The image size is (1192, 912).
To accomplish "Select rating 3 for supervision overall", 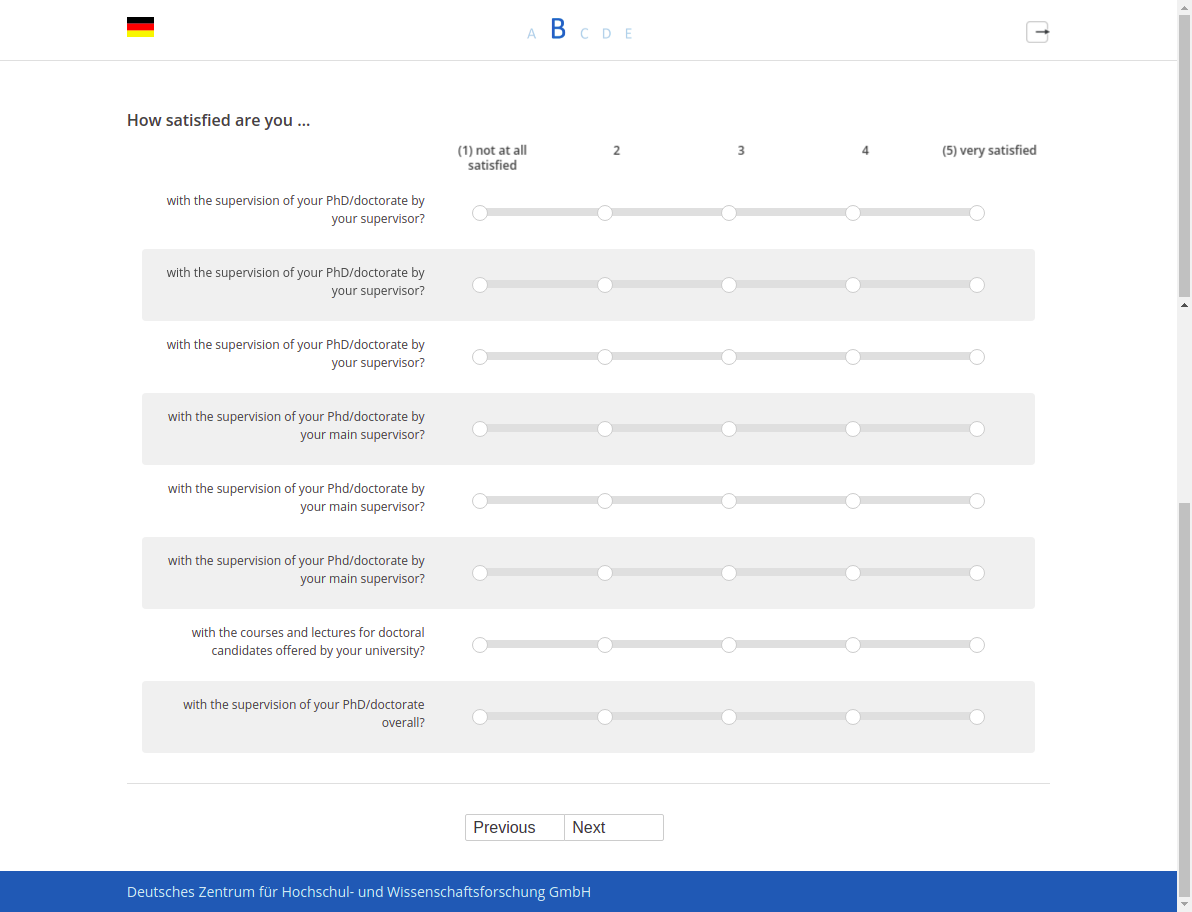I will [728, 717].
